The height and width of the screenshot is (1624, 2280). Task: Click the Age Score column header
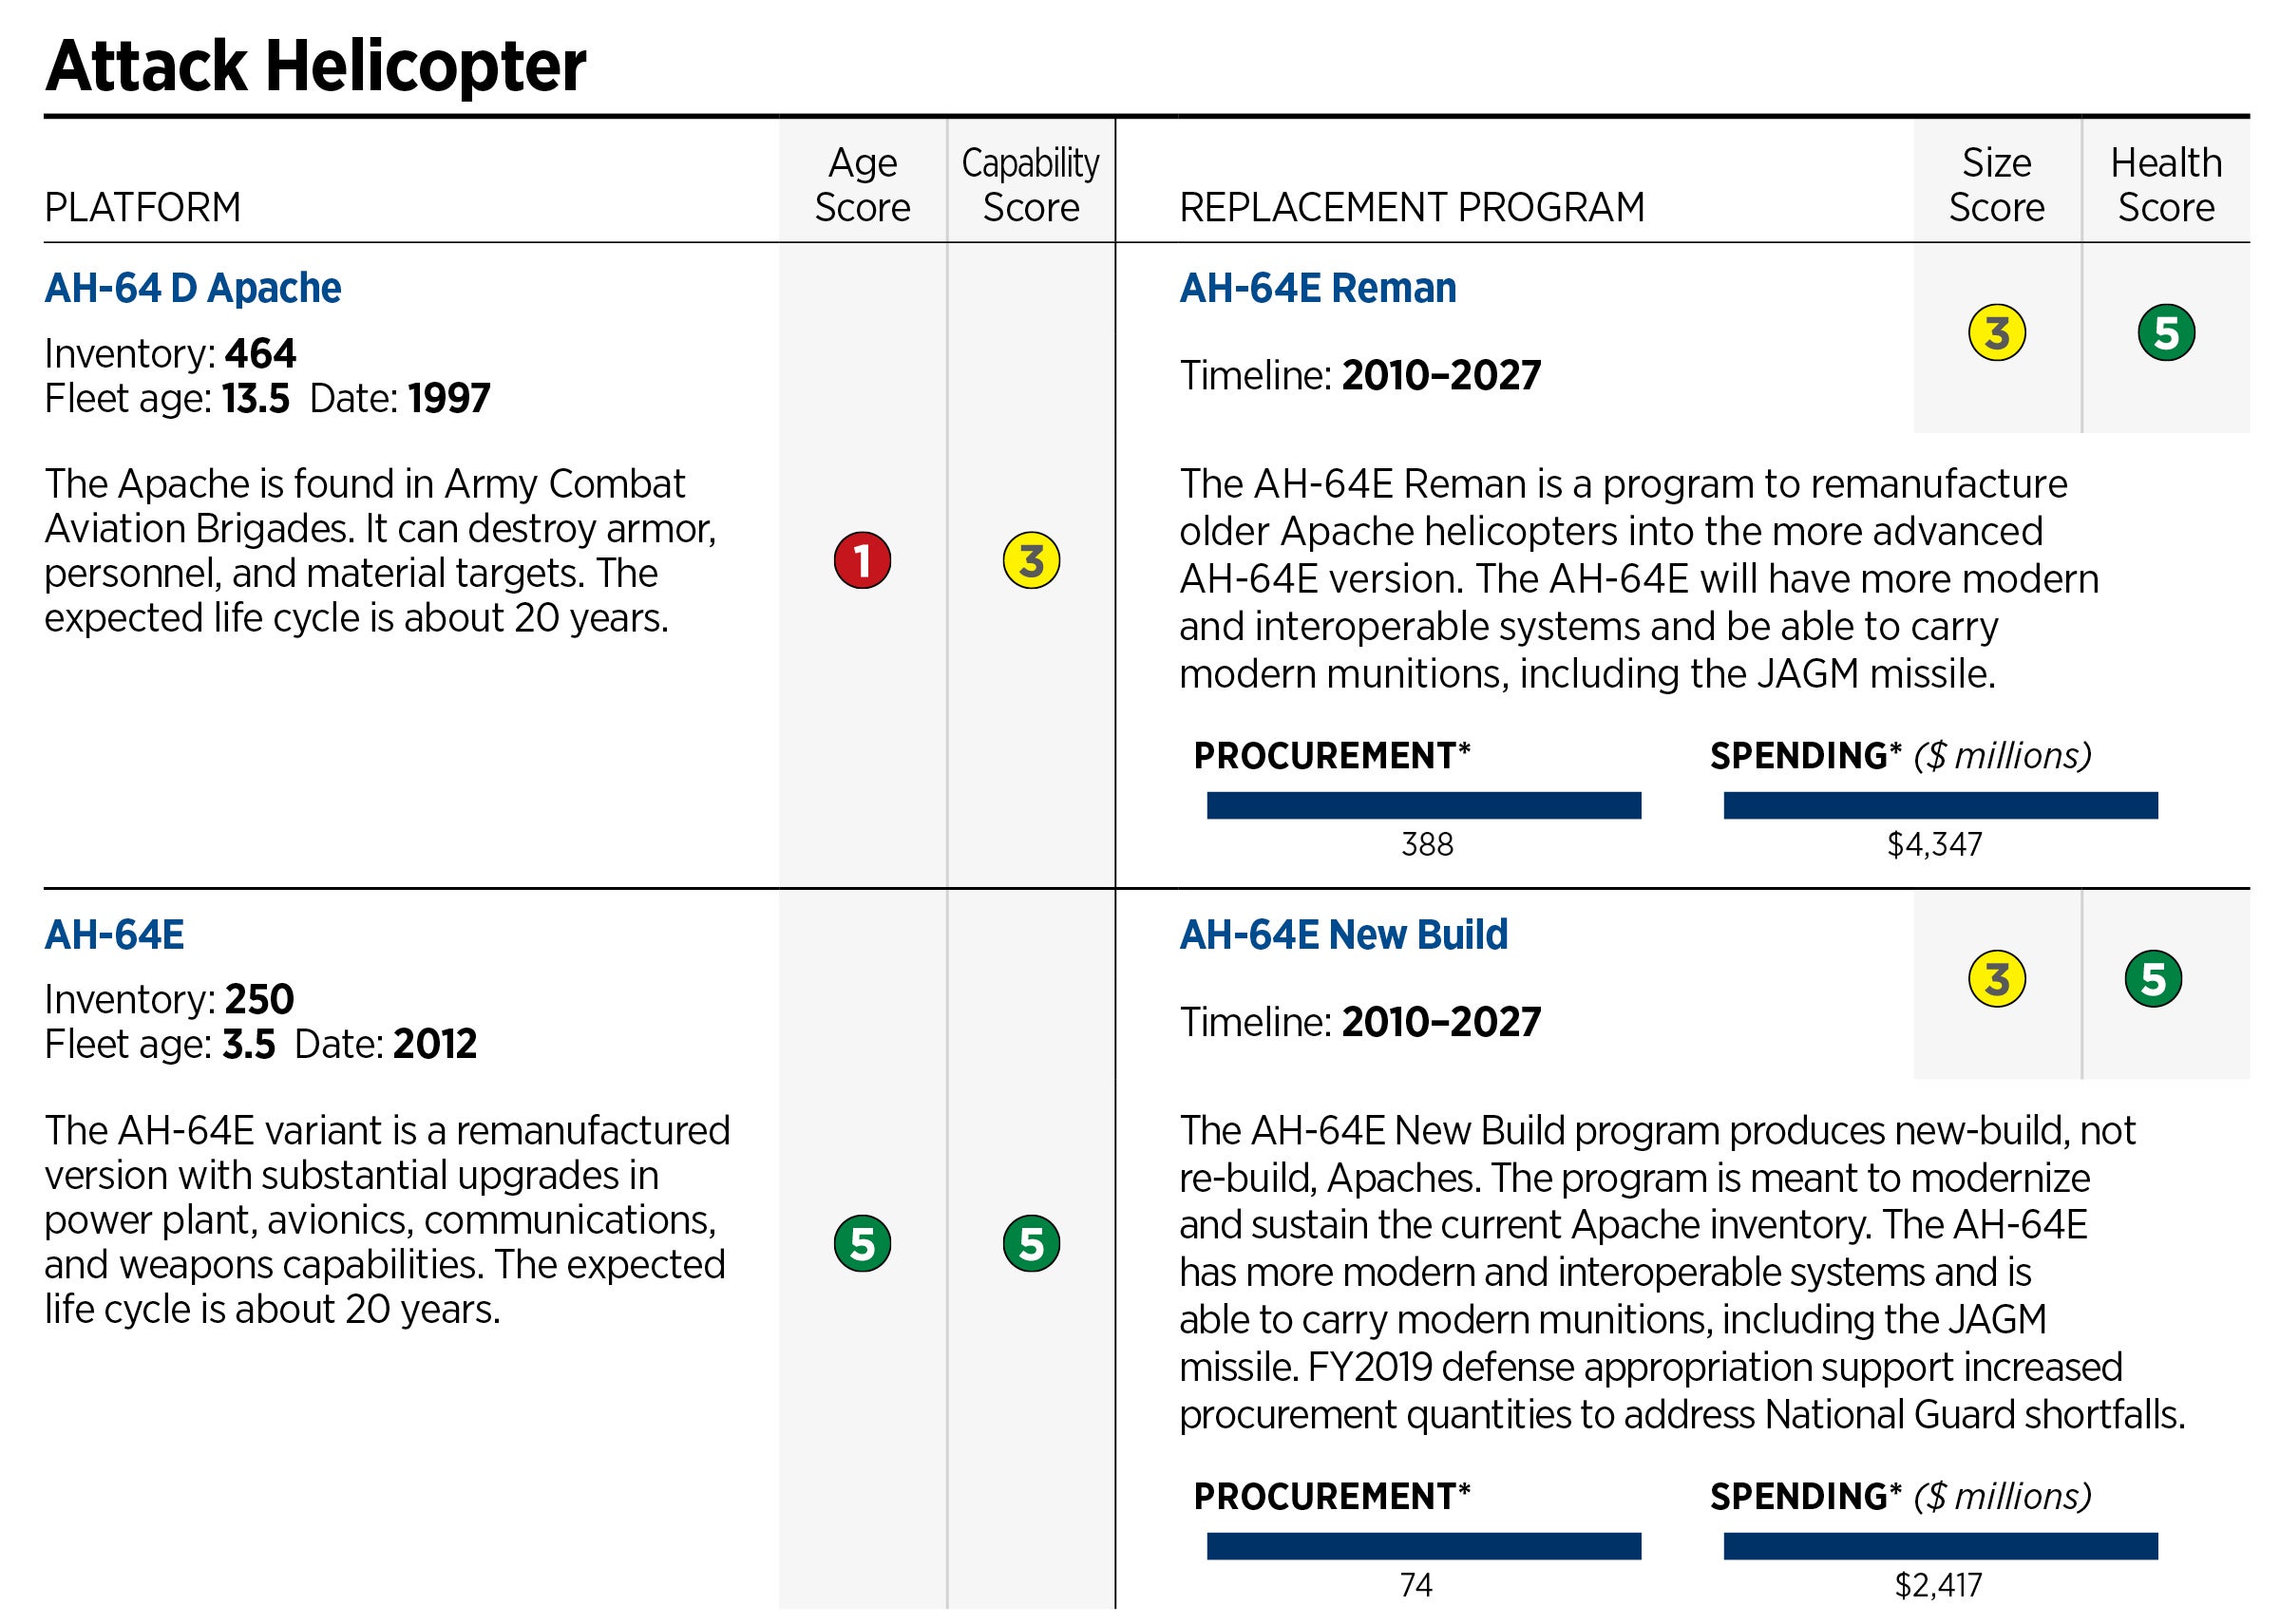862,185
